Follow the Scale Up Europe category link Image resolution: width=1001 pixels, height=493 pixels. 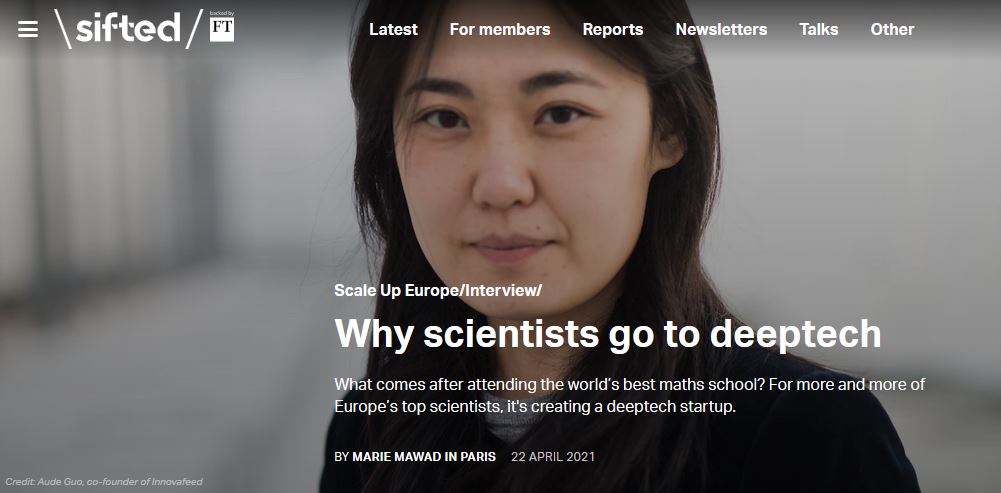[x=396, y=291]
